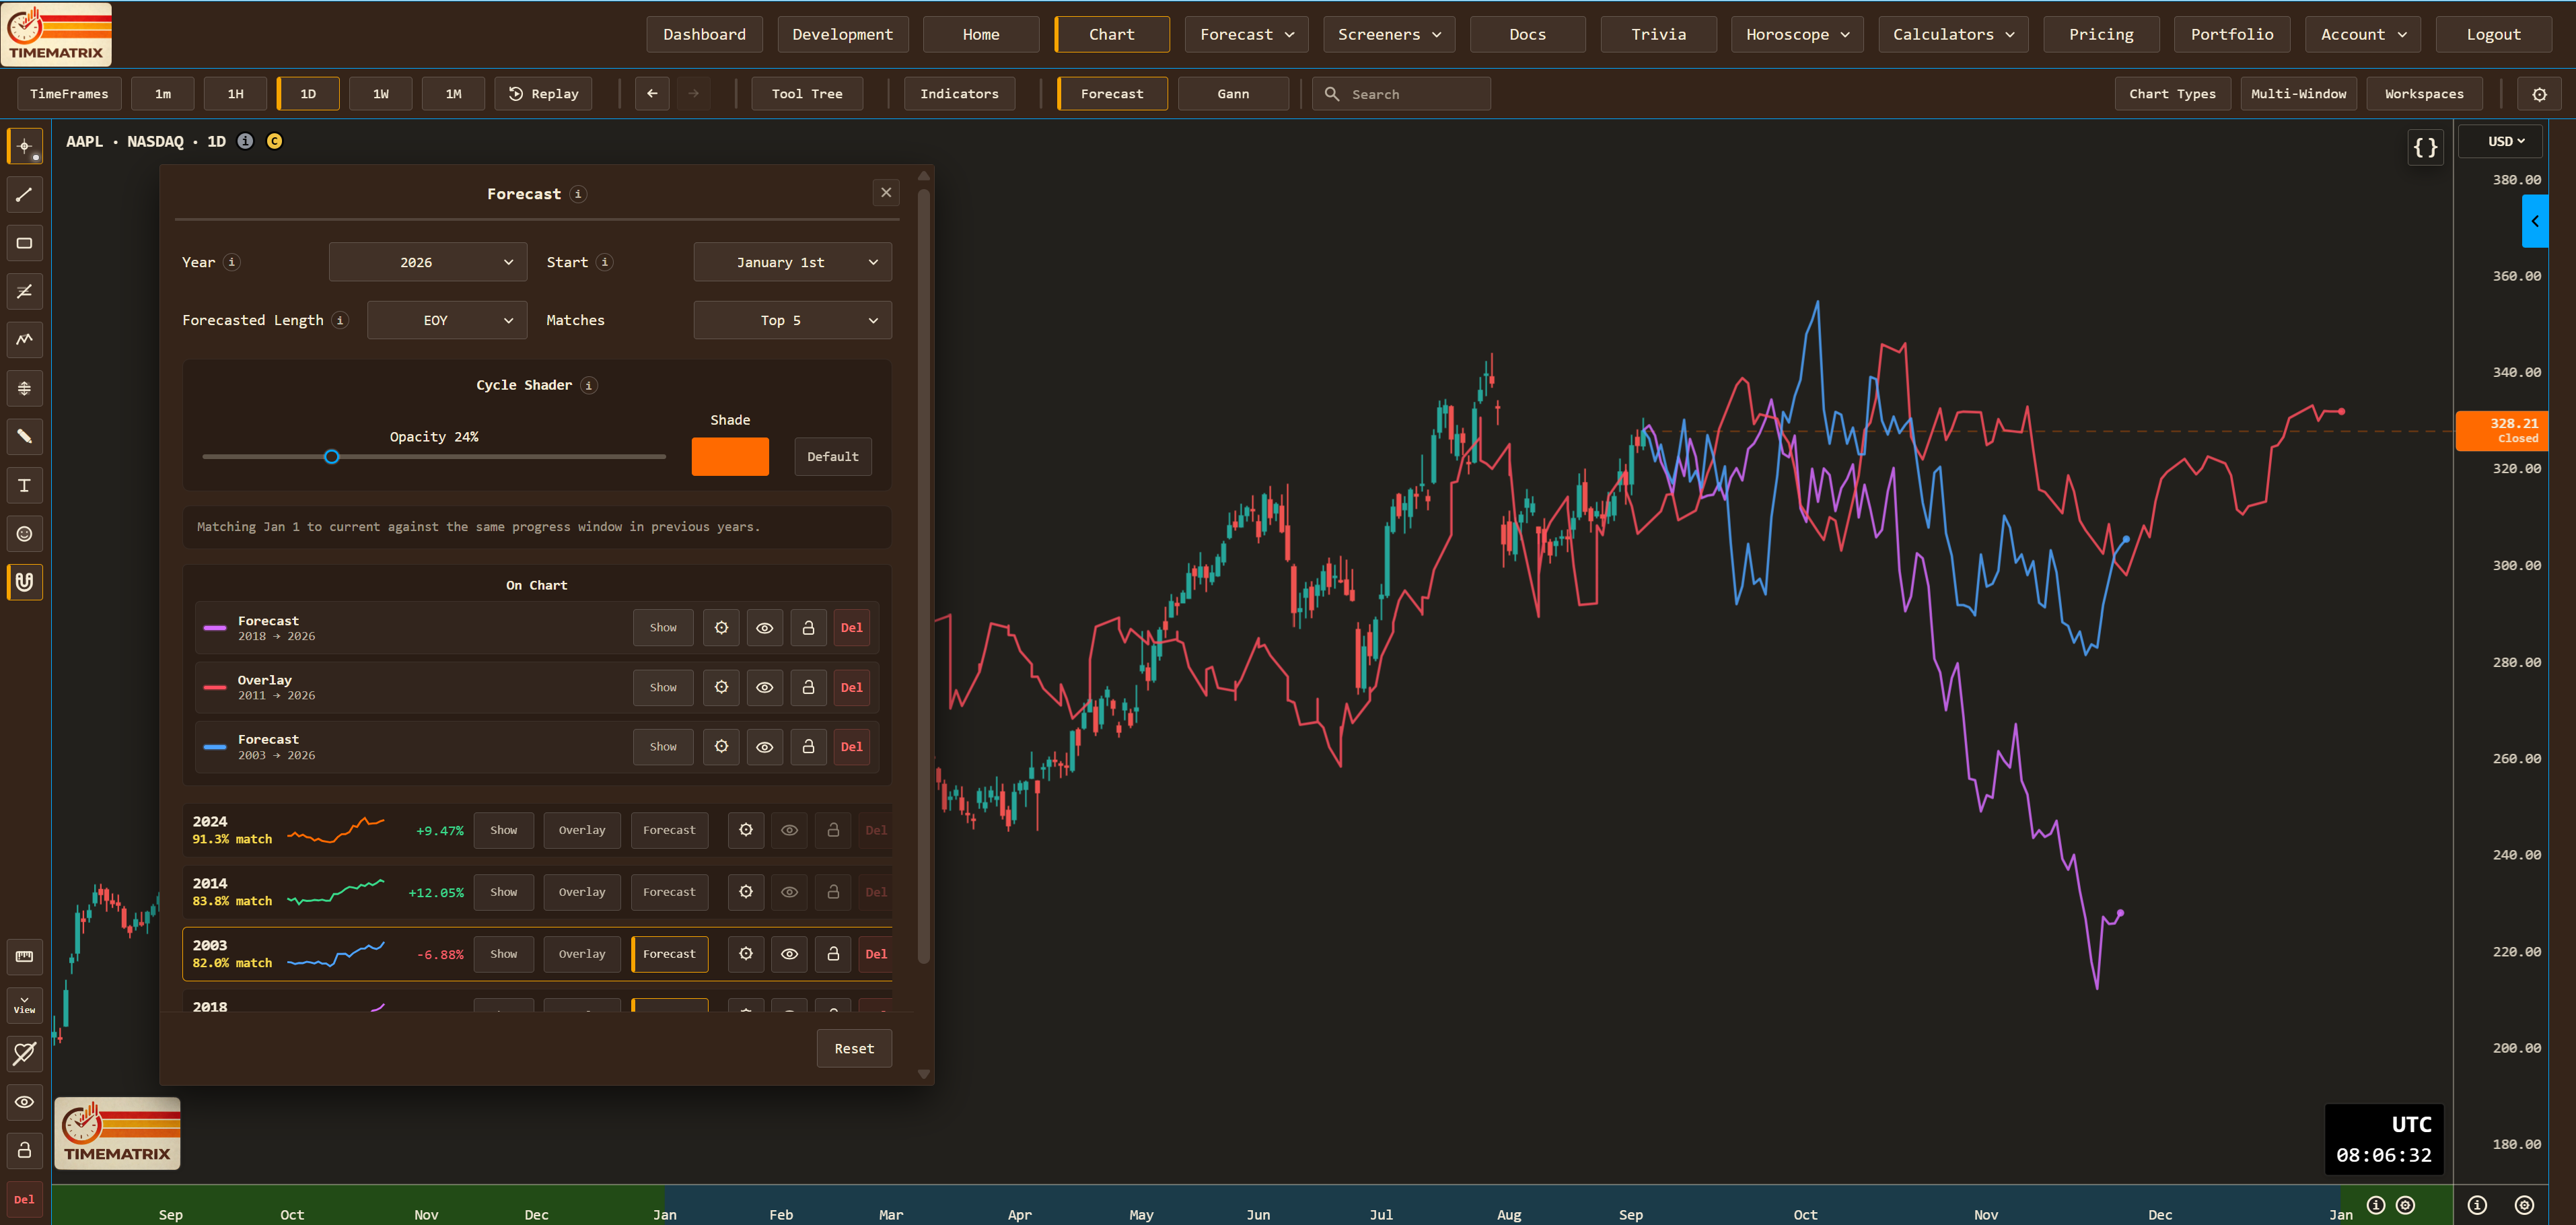The image size is (2576, 1225).
Task: Open the Year 2026 dropdown
Action: [x=427, y=262]
